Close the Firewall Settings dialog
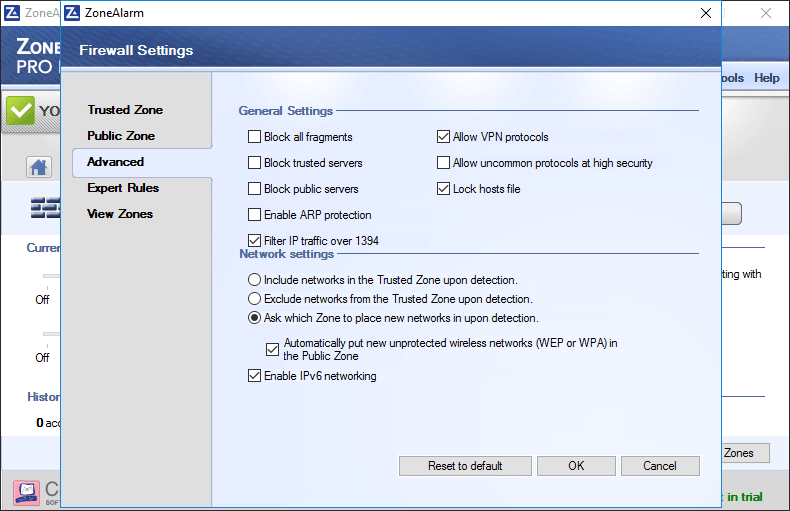This screenshot has width=790, height=511. click(x=706, y=13)
